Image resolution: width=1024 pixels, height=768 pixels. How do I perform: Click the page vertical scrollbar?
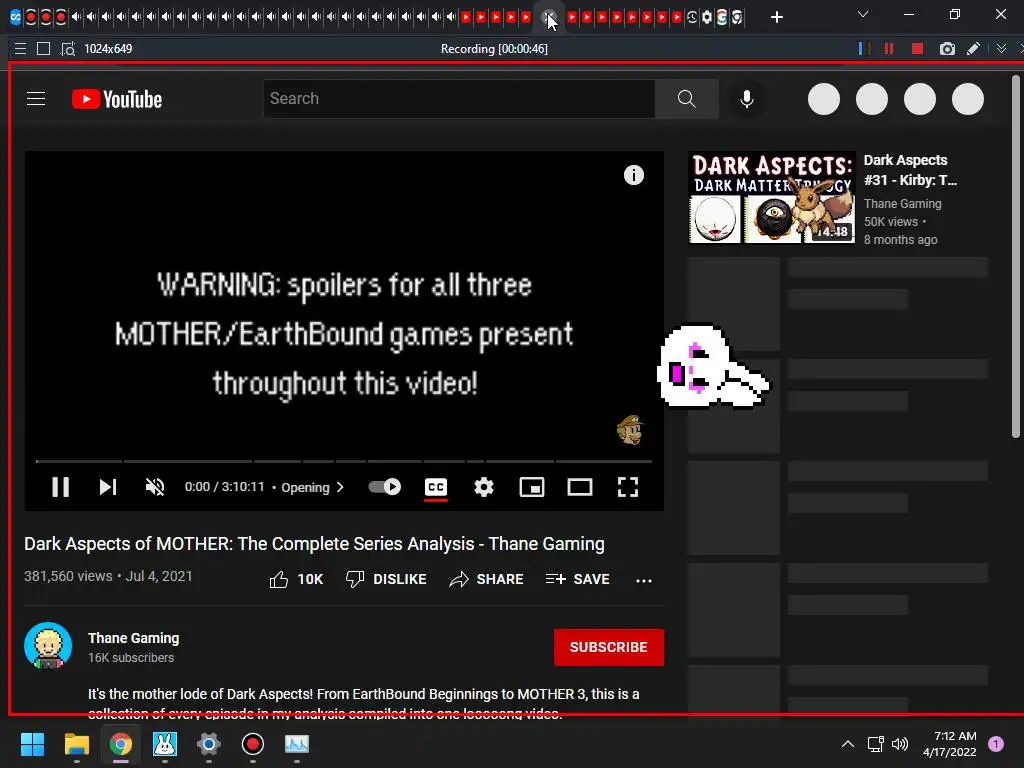(1016, 257)
